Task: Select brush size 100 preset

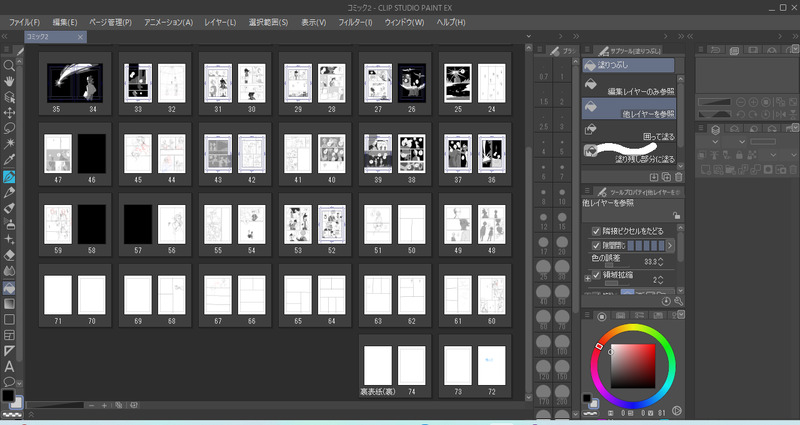Action: click(562, 344)
